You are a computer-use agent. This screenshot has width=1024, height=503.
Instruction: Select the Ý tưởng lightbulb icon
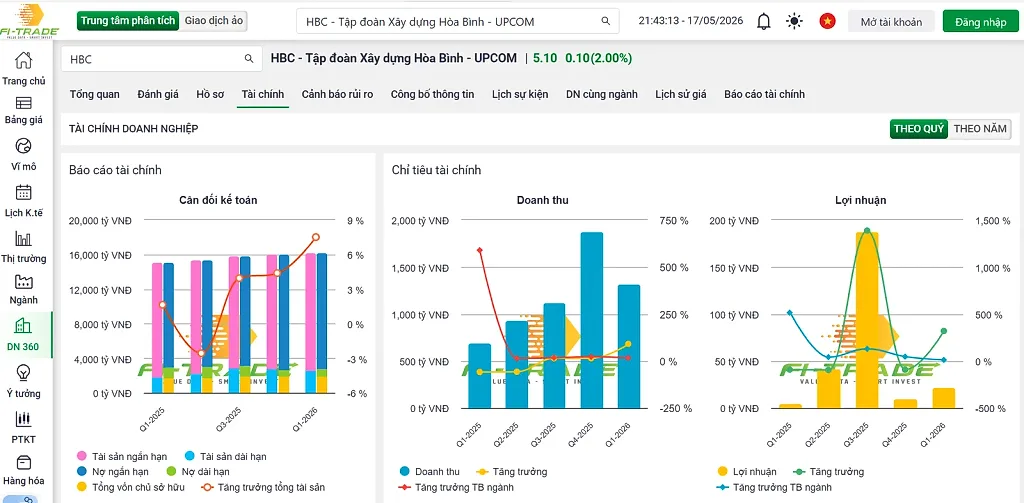point(24,373)
